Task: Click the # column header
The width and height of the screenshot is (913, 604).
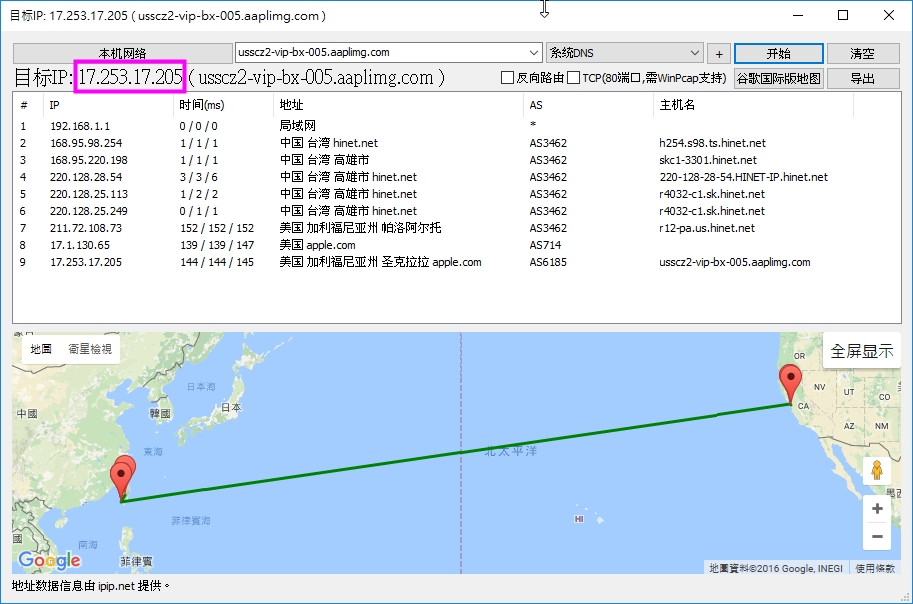Action: click(29, 105)
